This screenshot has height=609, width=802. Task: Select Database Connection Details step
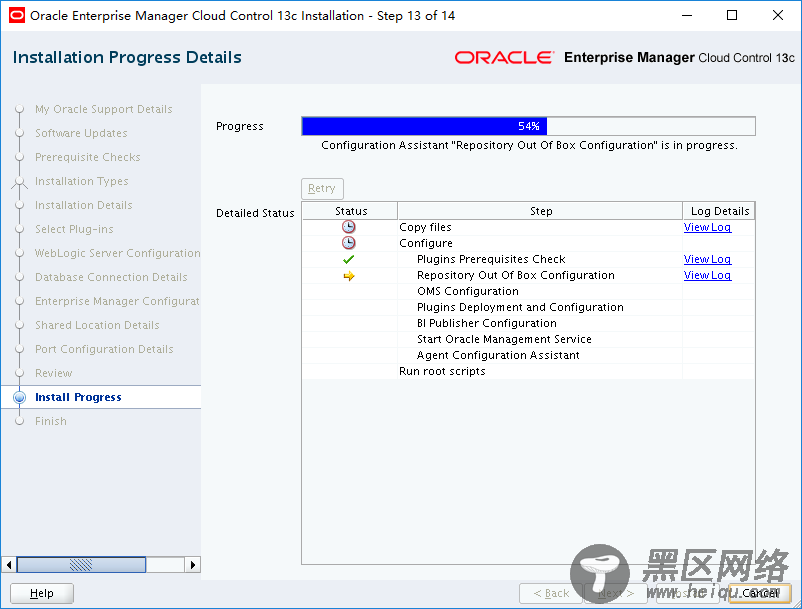click(x=111, y=277)
